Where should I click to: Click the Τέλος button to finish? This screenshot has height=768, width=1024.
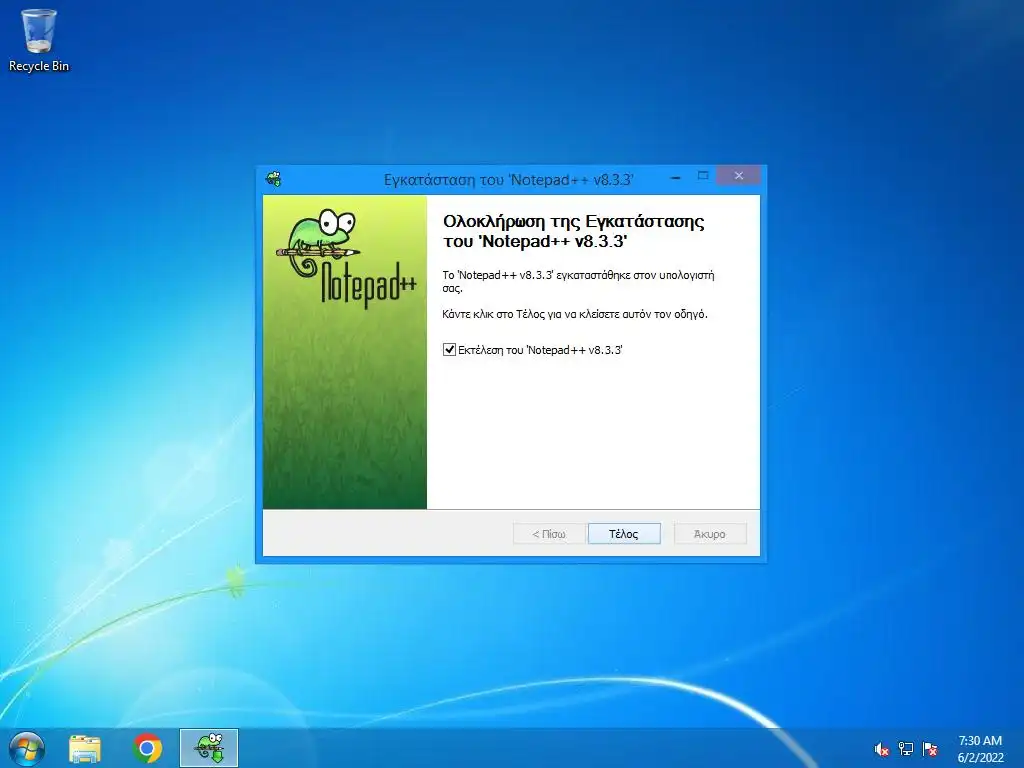(x=624, y=534)
